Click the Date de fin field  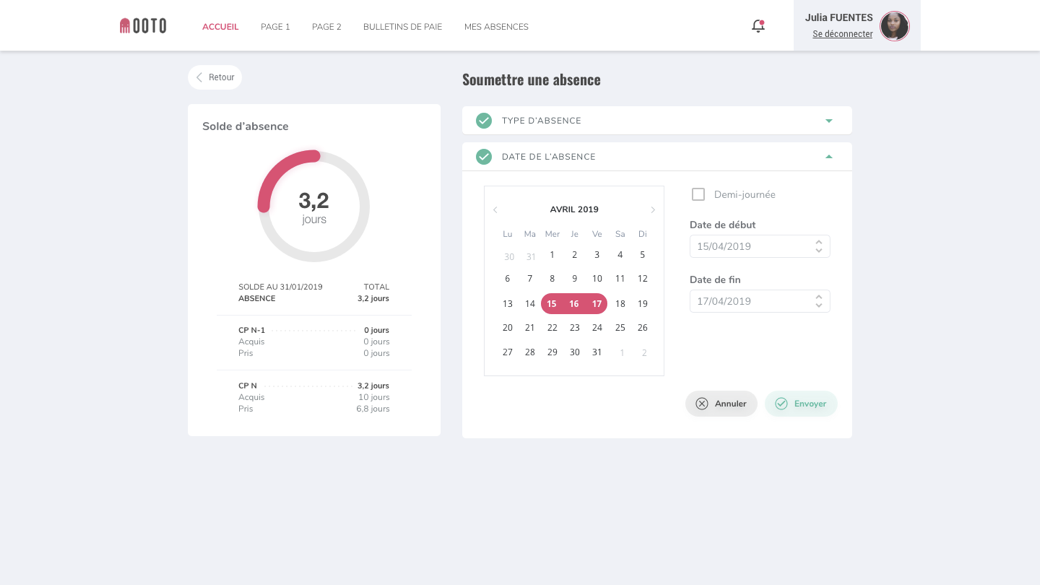(x=759, y=301)
